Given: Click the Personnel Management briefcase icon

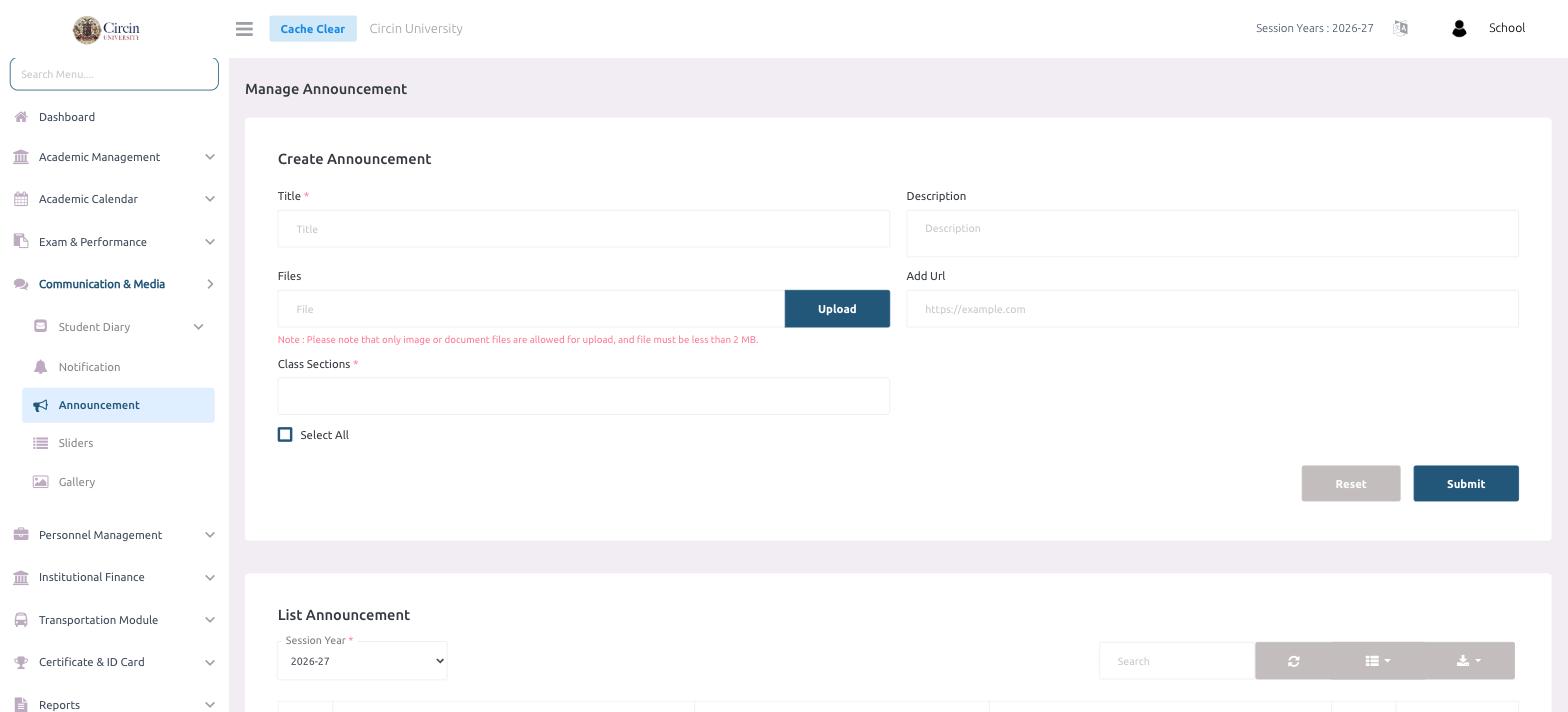Looking at the screenshot, I should click(21, 535).
